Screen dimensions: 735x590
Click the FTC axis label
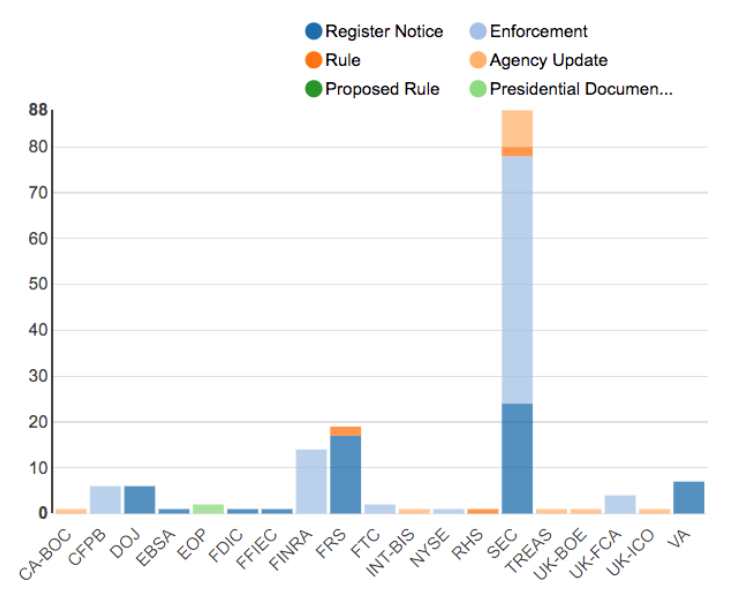click(x=365, y=543)
